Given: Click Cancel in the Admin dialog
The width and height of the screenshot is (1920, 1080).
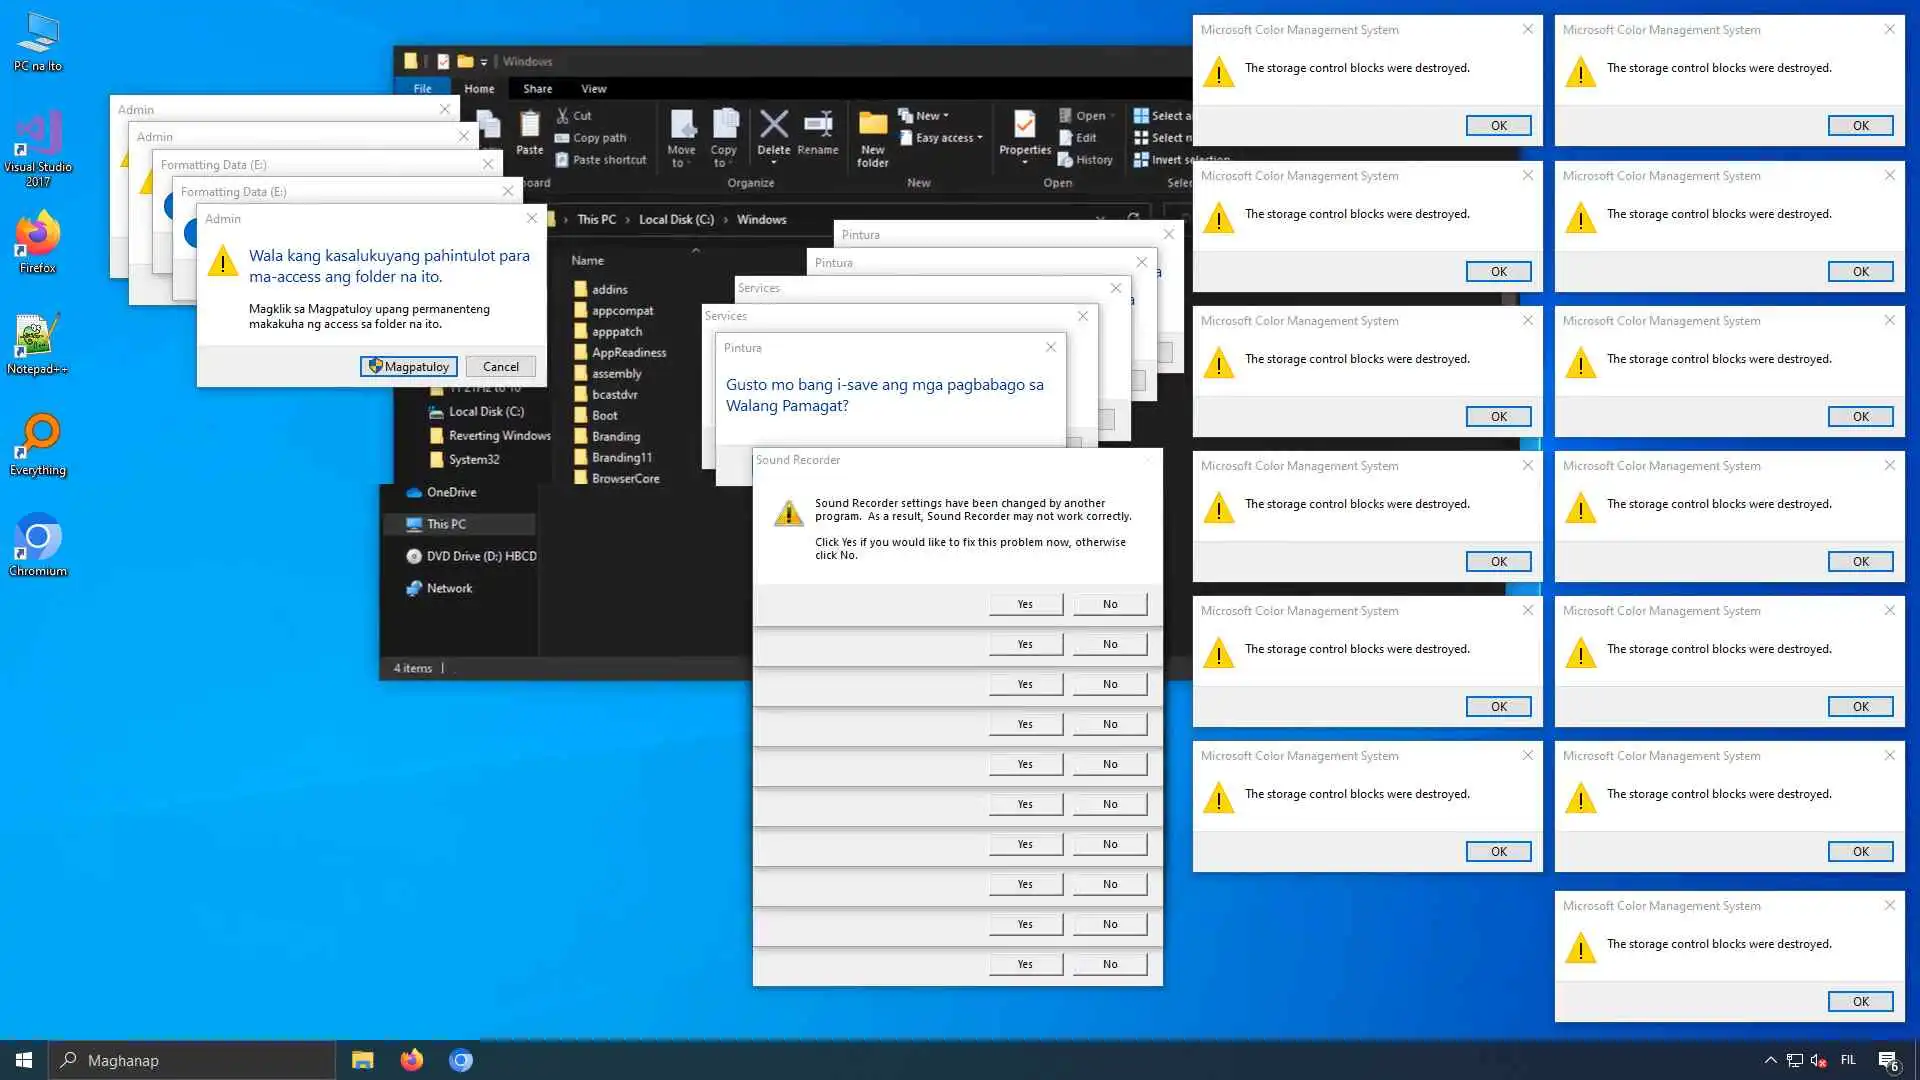Looking at the screenshot, I should (500, 367).
